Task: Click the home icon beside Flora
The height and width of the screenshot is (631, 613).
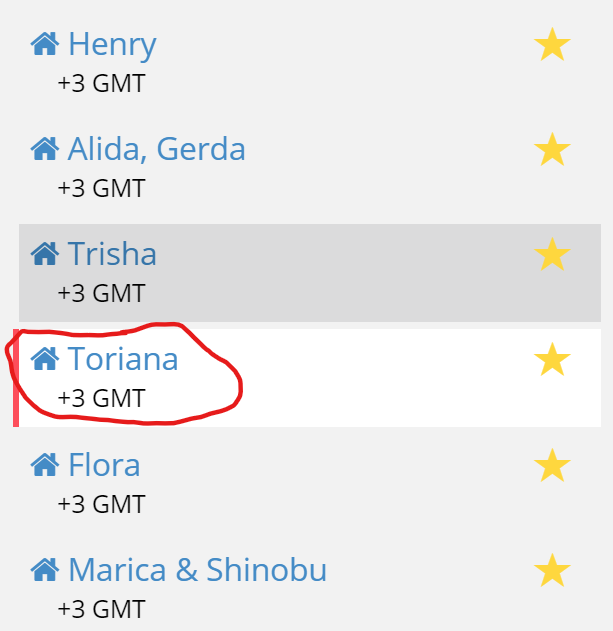Action: [x=45, y=464]
